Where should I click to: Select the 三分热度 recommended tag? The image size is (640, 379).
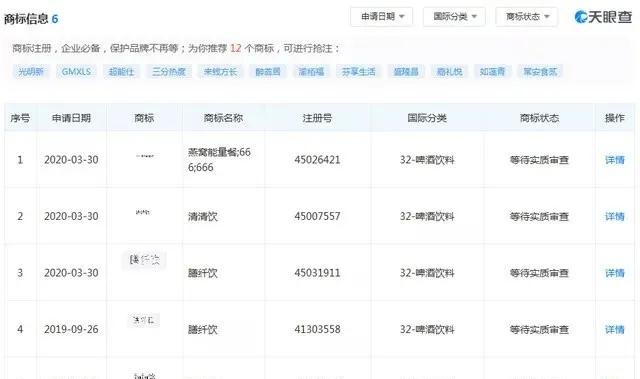(169, 72)
